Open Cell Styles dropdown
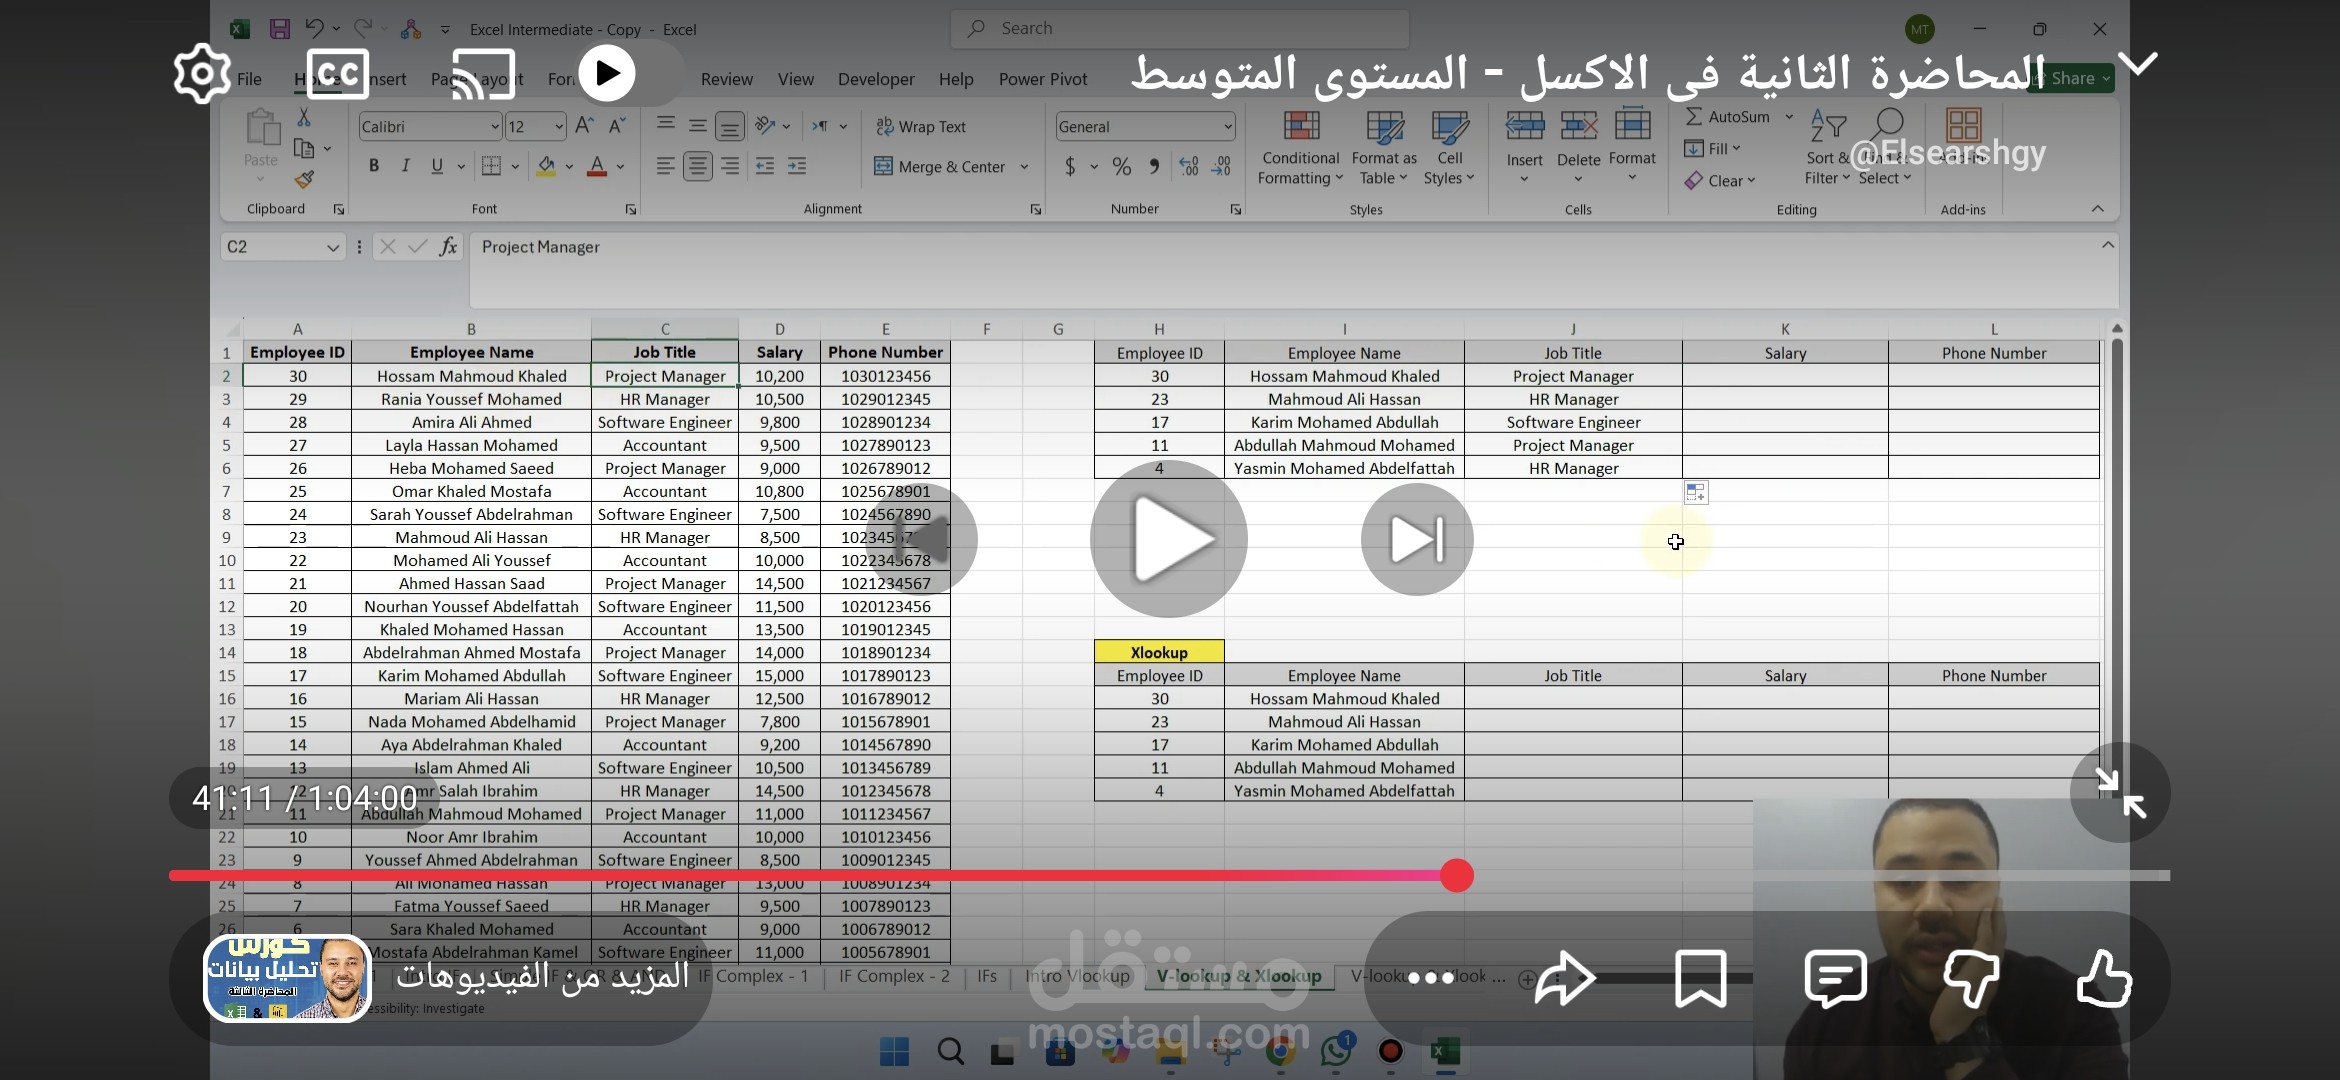Image resolution: width=2340 pixels, height=1080 pixels. click(1449, 148)
